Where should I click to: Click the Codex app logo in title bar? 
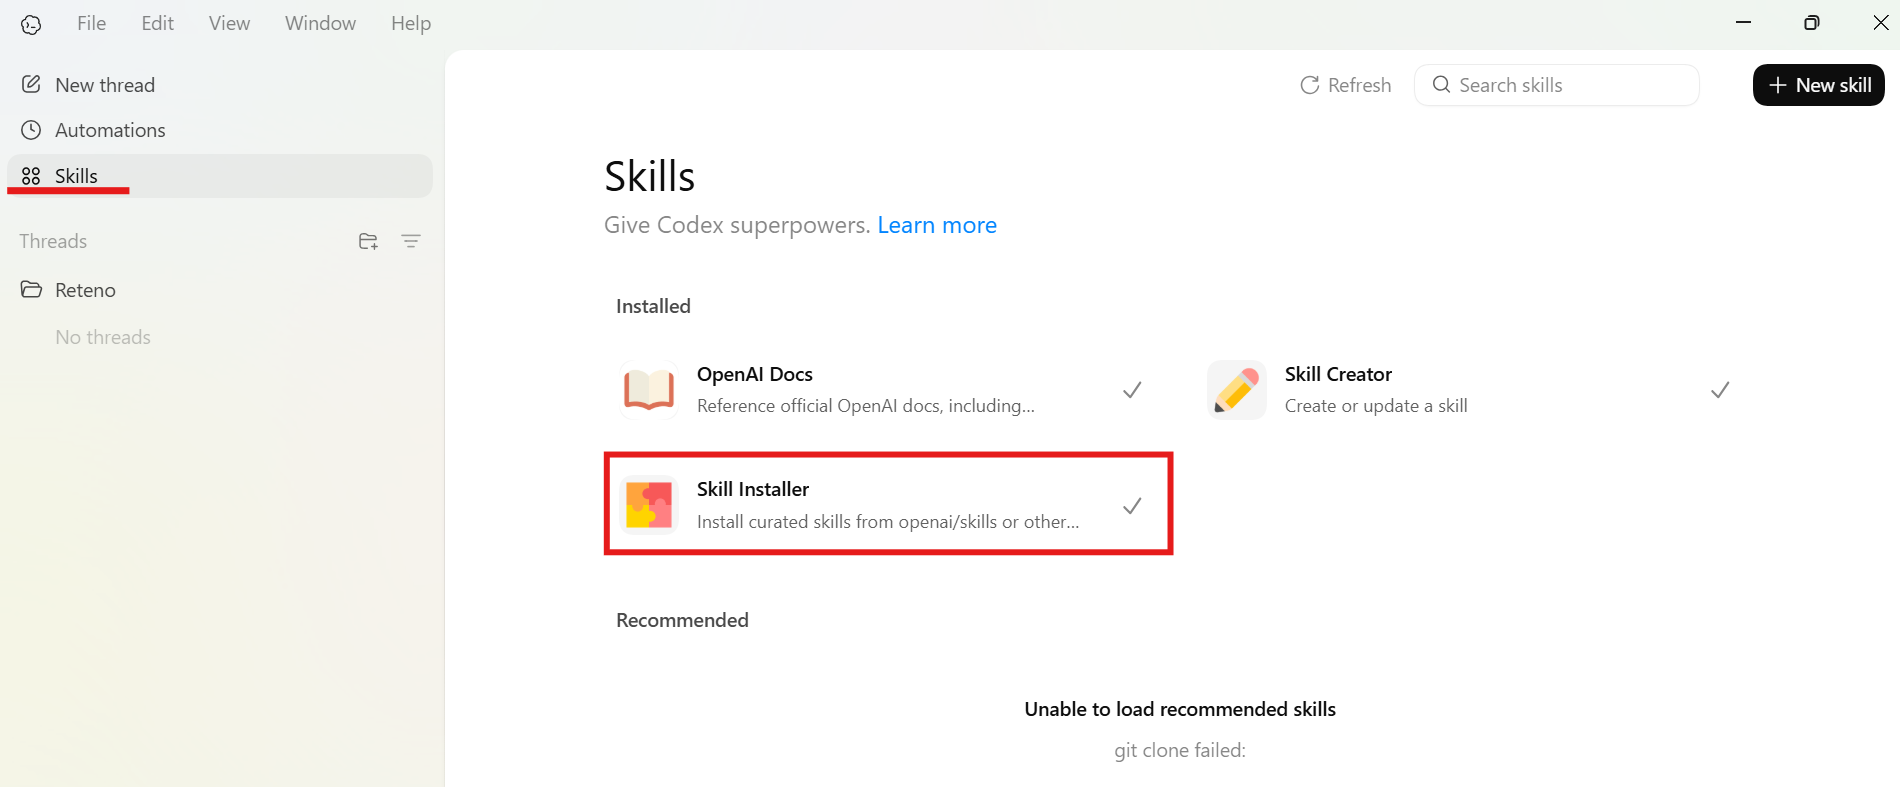pyautogui.click(x=30, y=23)
